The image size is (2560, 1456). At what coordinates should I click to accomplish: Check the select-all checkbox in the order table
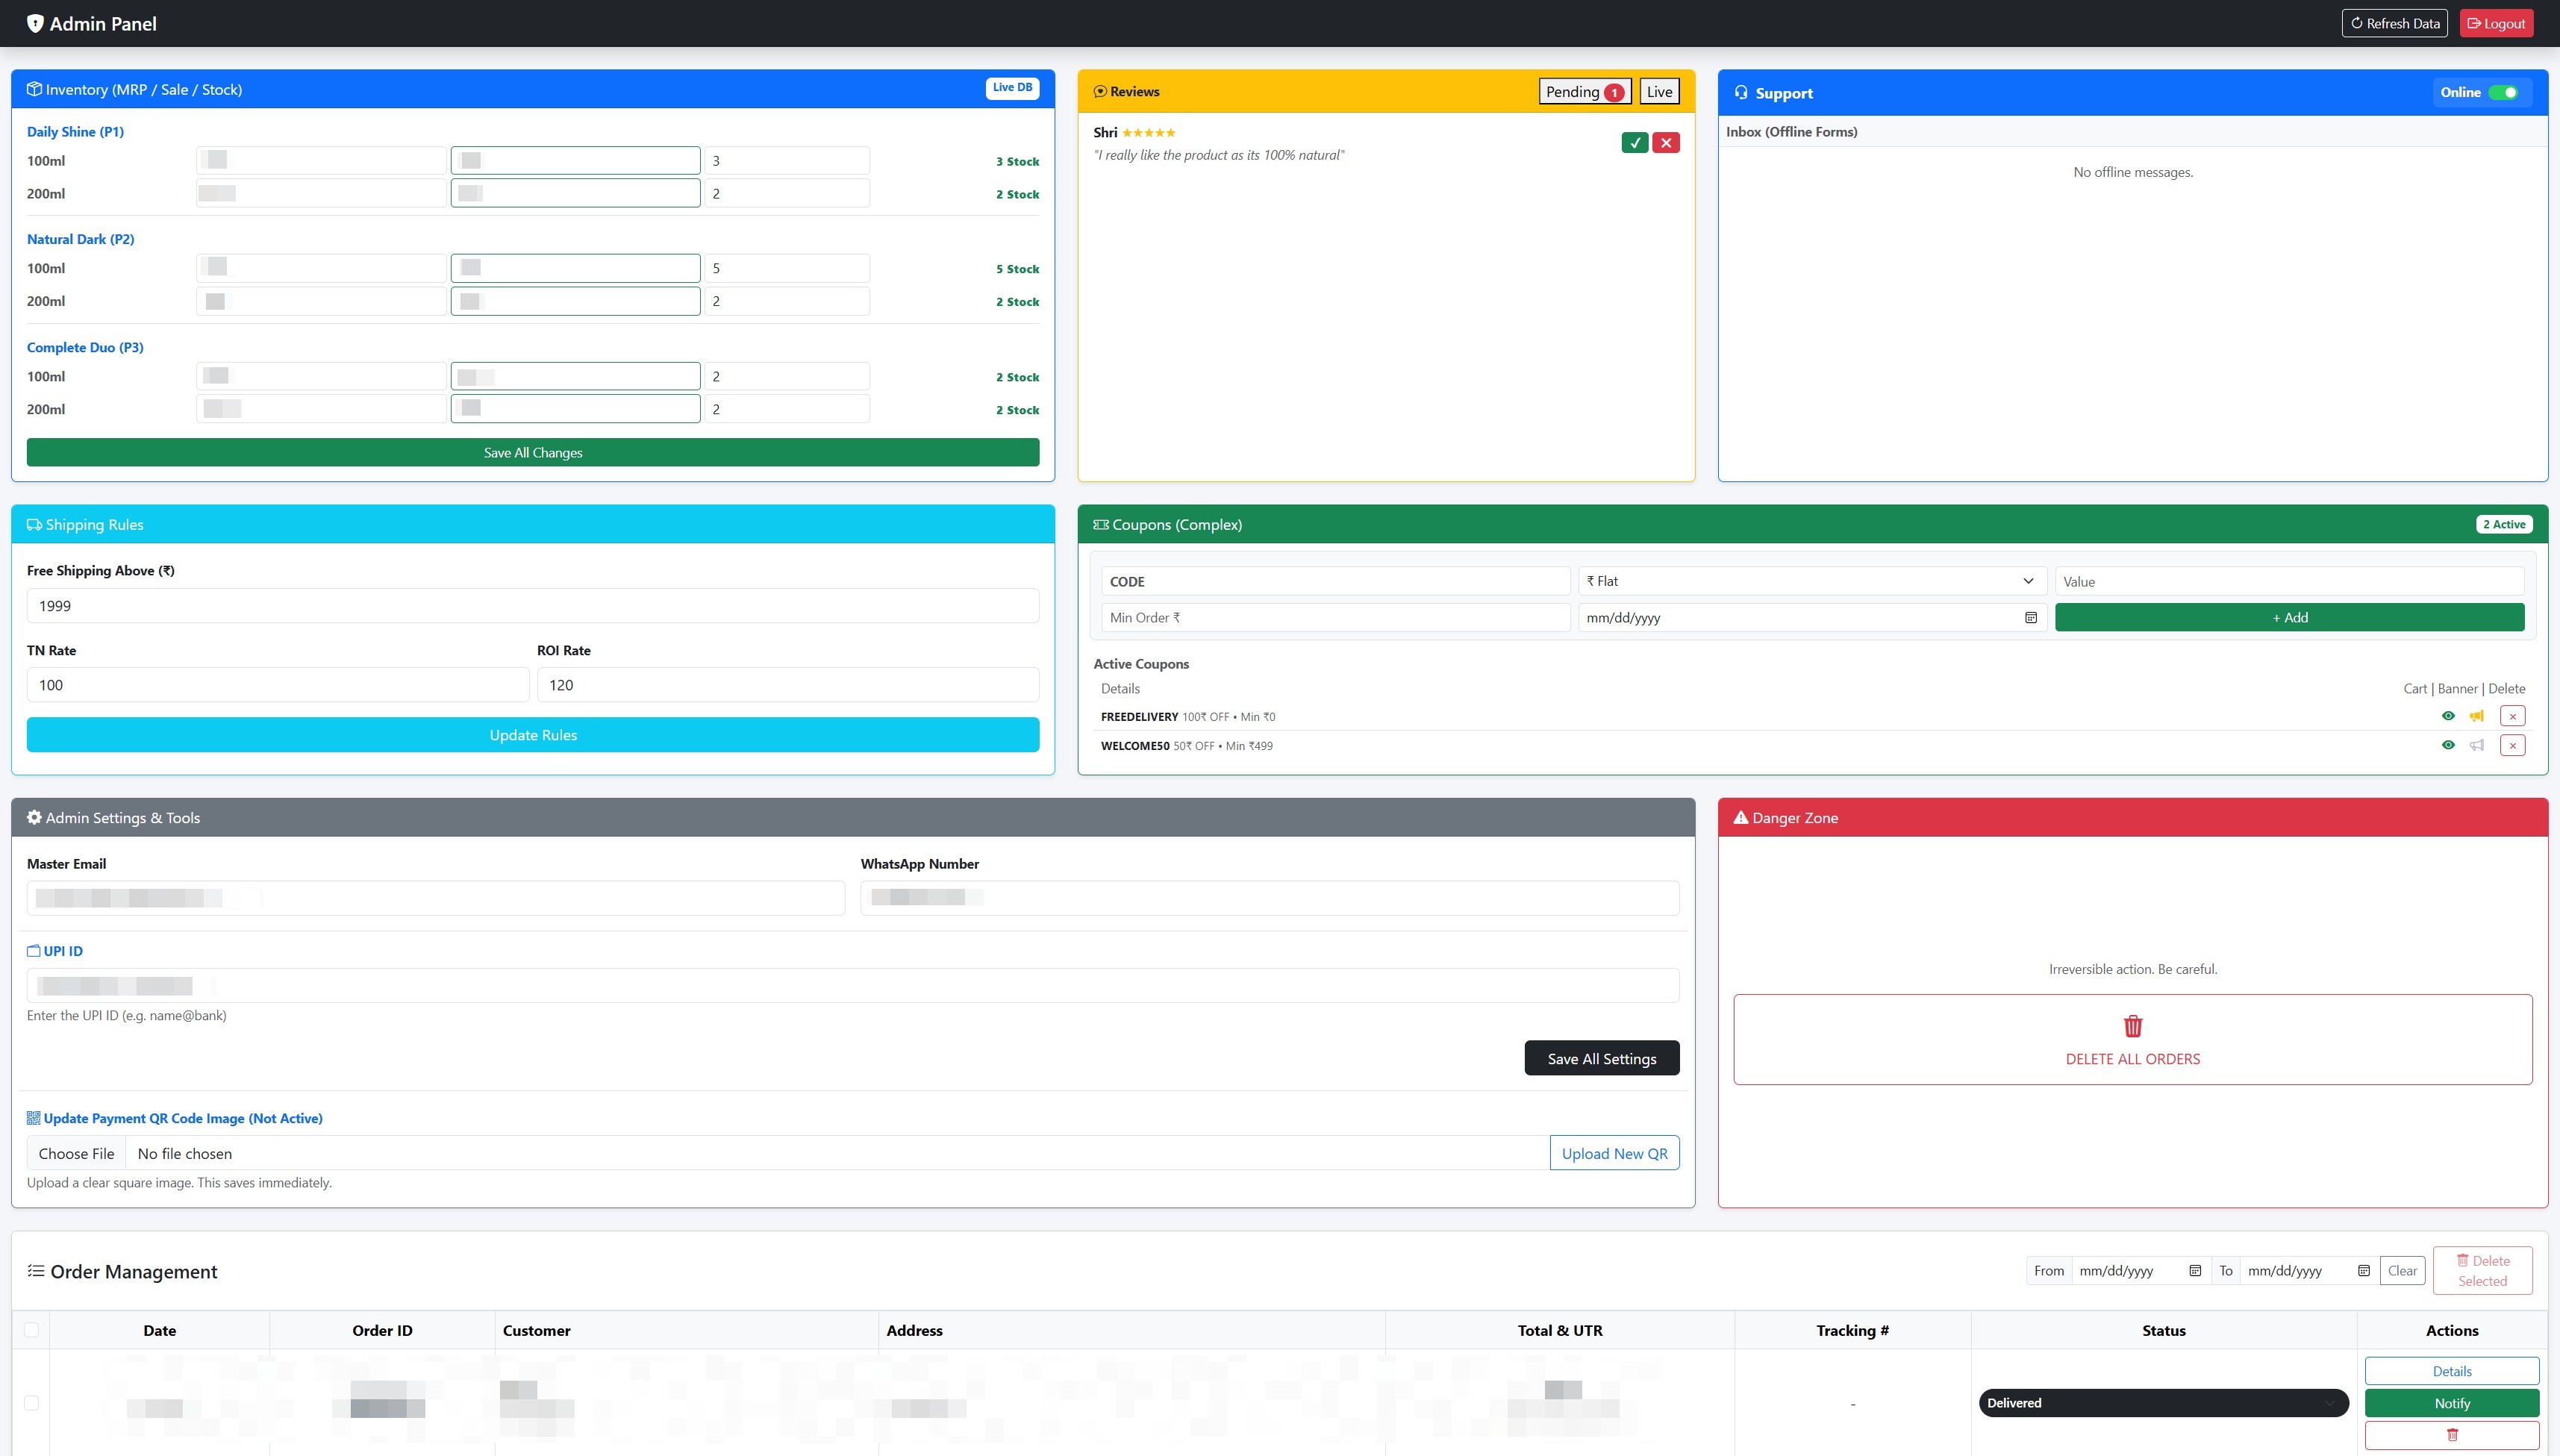tap(31, 1330)
